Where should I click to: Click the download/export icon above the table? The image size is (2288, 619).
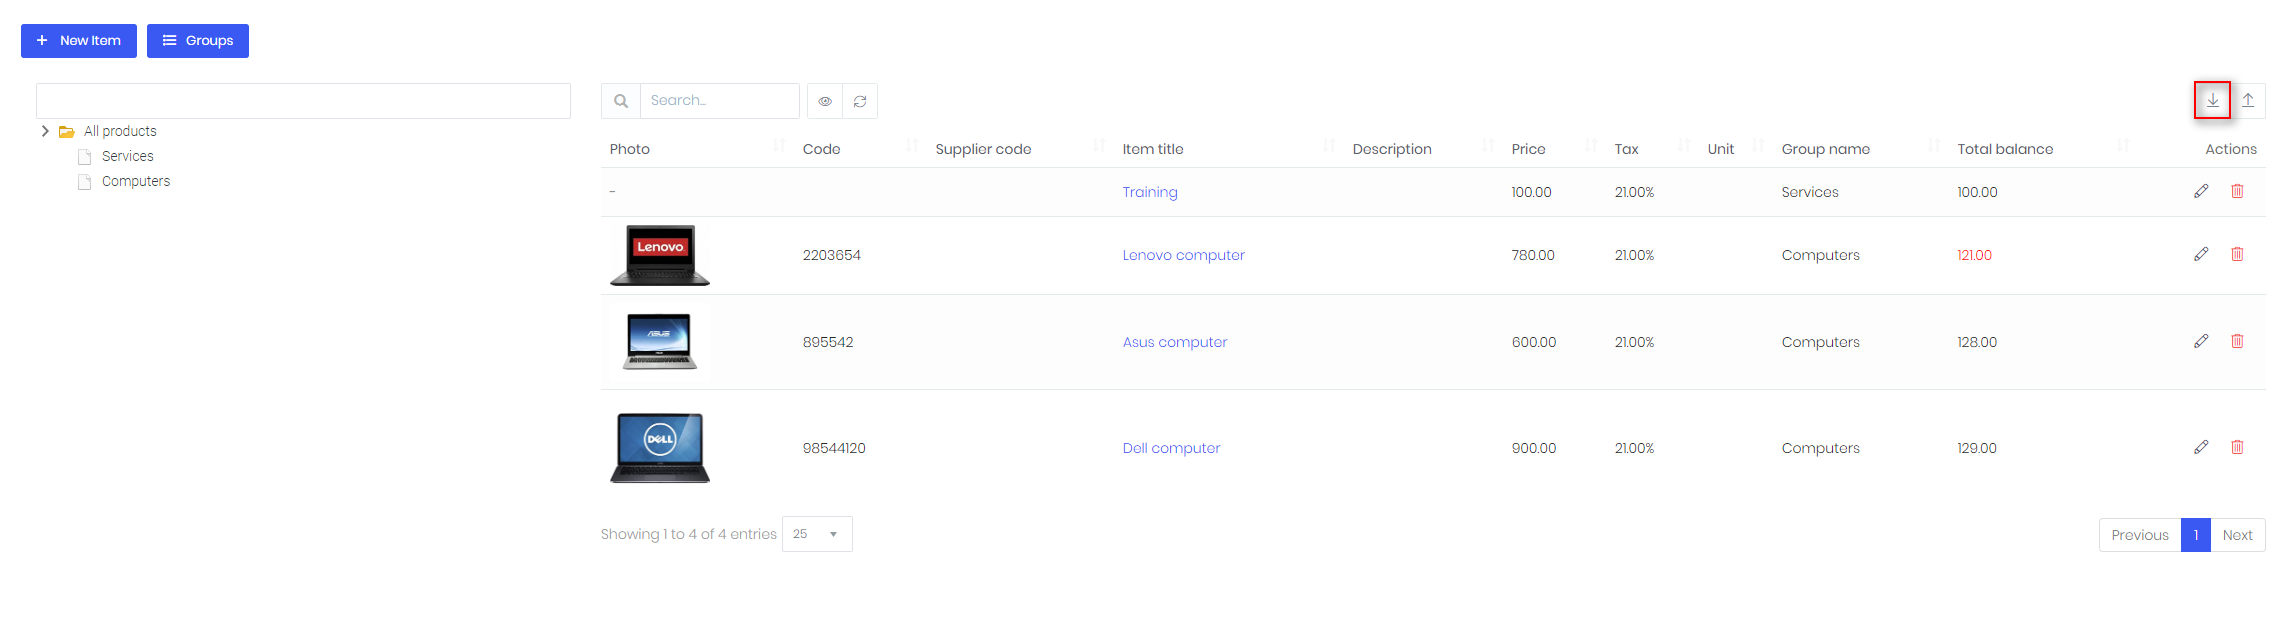(2212, 100)
